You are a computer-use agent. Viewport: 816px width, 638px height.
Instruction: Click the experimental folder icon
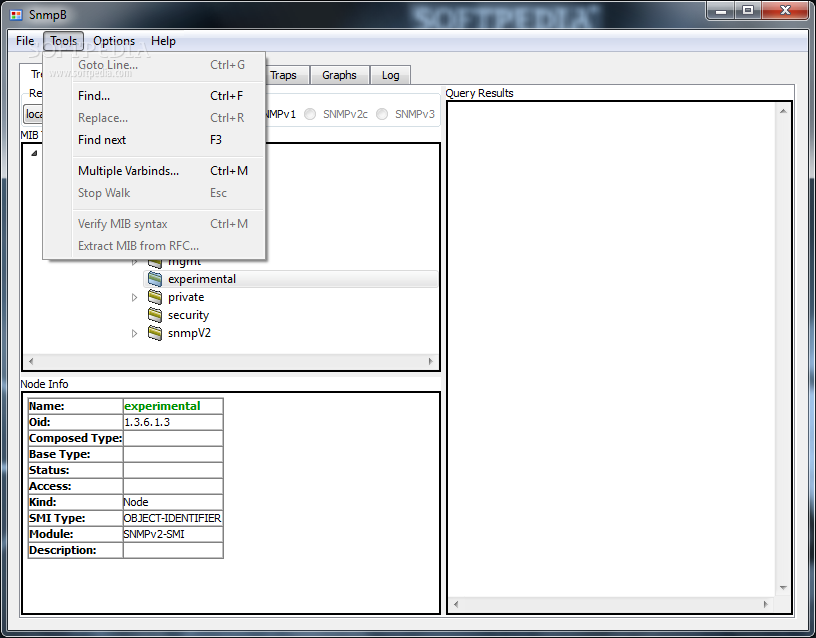(155, 279)
